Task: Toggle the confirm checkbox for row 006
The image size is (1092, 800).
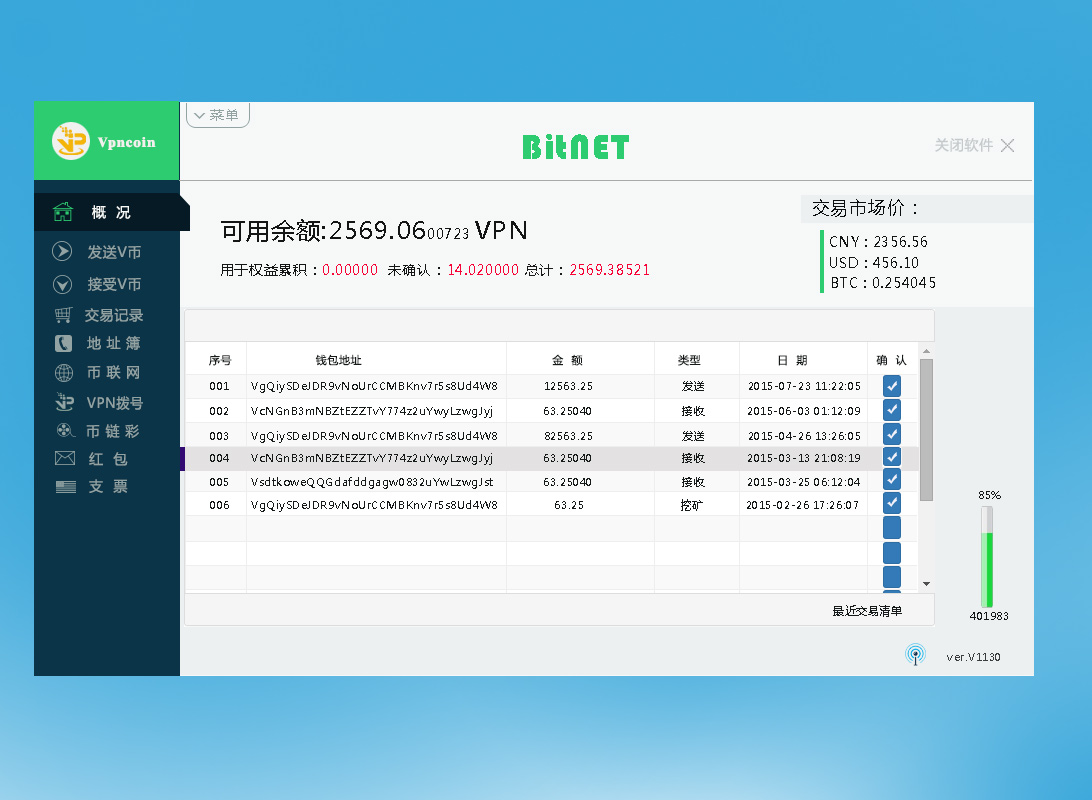Action: click(891, 503)
